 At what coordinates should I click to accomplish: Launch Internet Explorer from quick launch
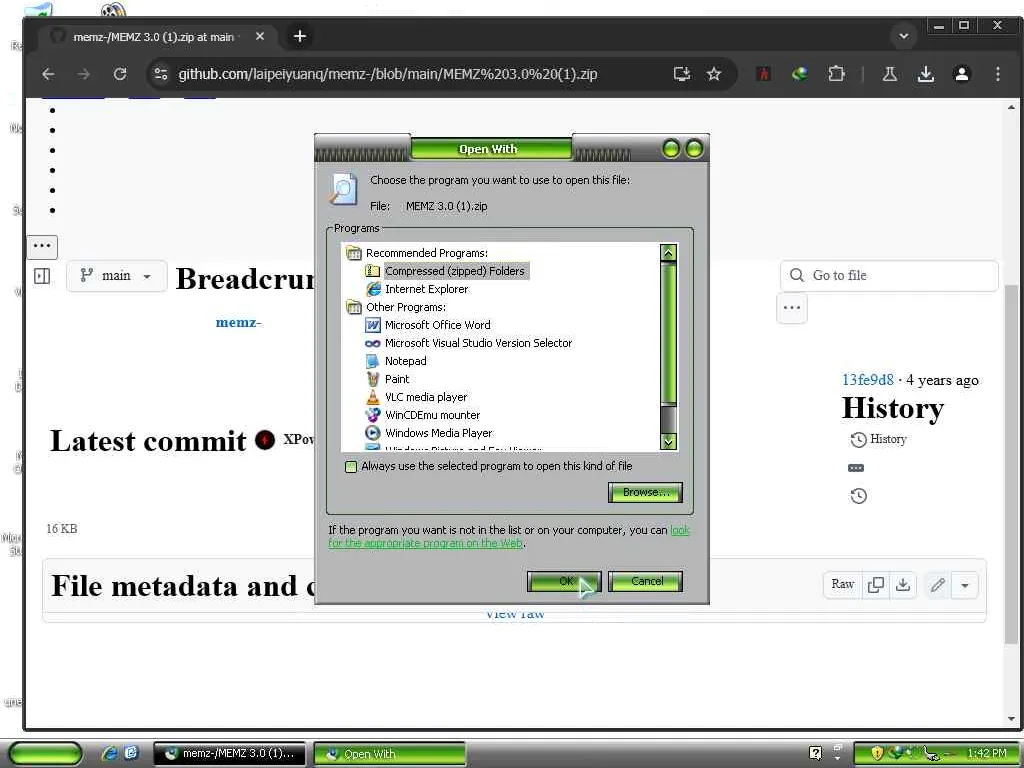tap(108, 753)
